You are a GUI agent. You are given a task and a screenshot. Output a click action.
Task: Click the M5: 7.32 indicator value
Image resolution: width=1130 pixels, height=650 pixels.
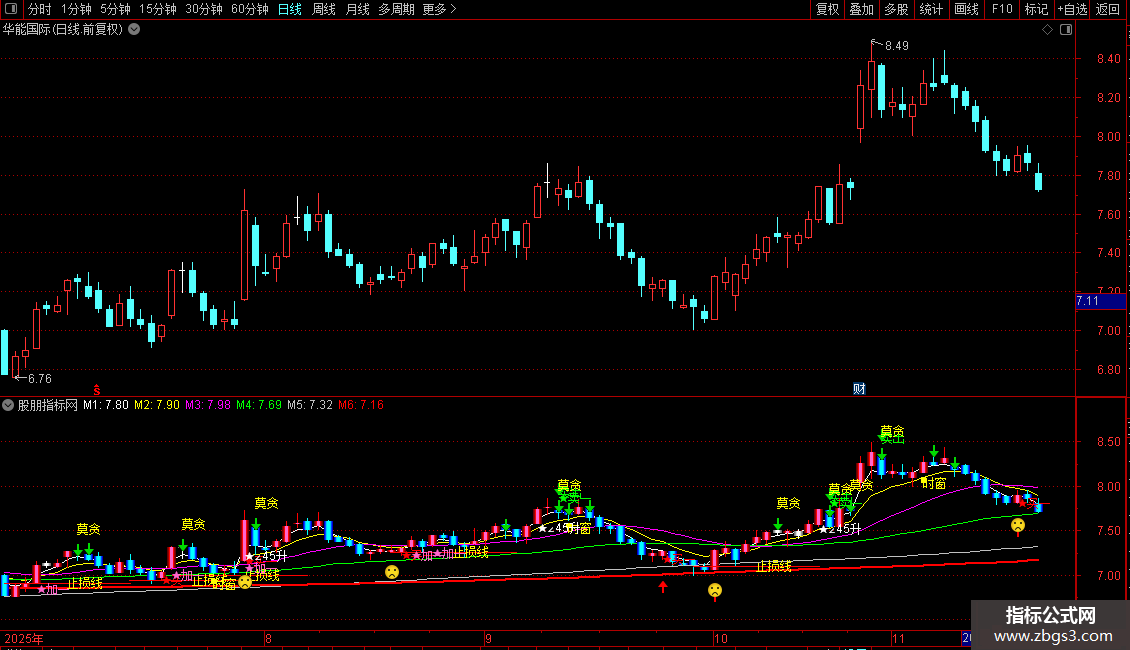[x=310, y=405]
